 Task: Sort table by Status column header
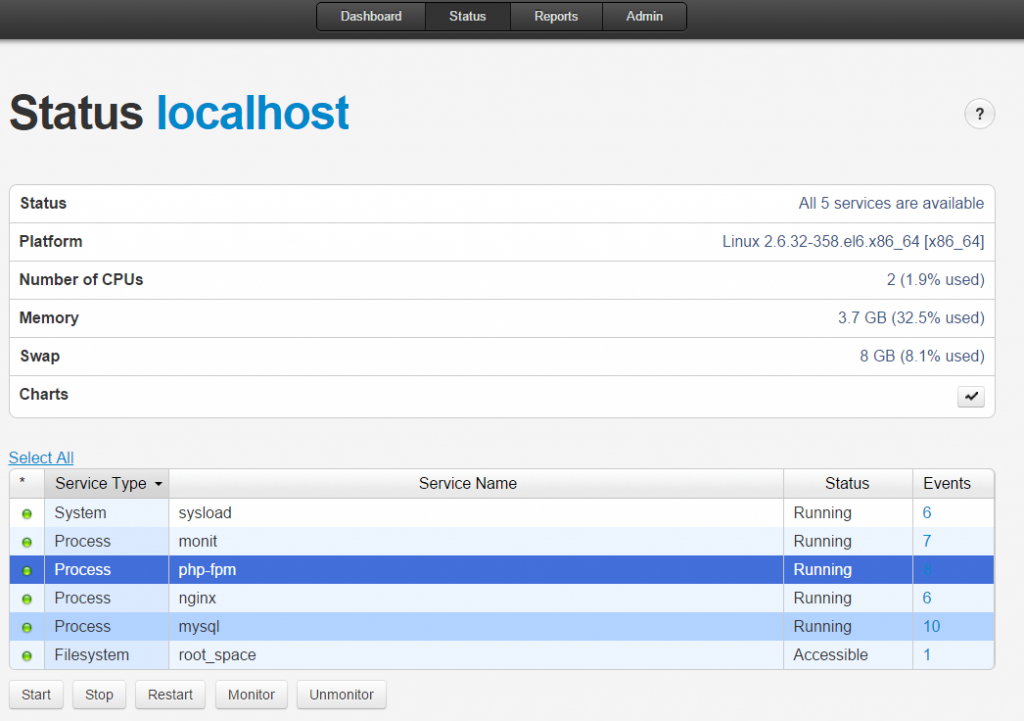(x=847, y=484)
